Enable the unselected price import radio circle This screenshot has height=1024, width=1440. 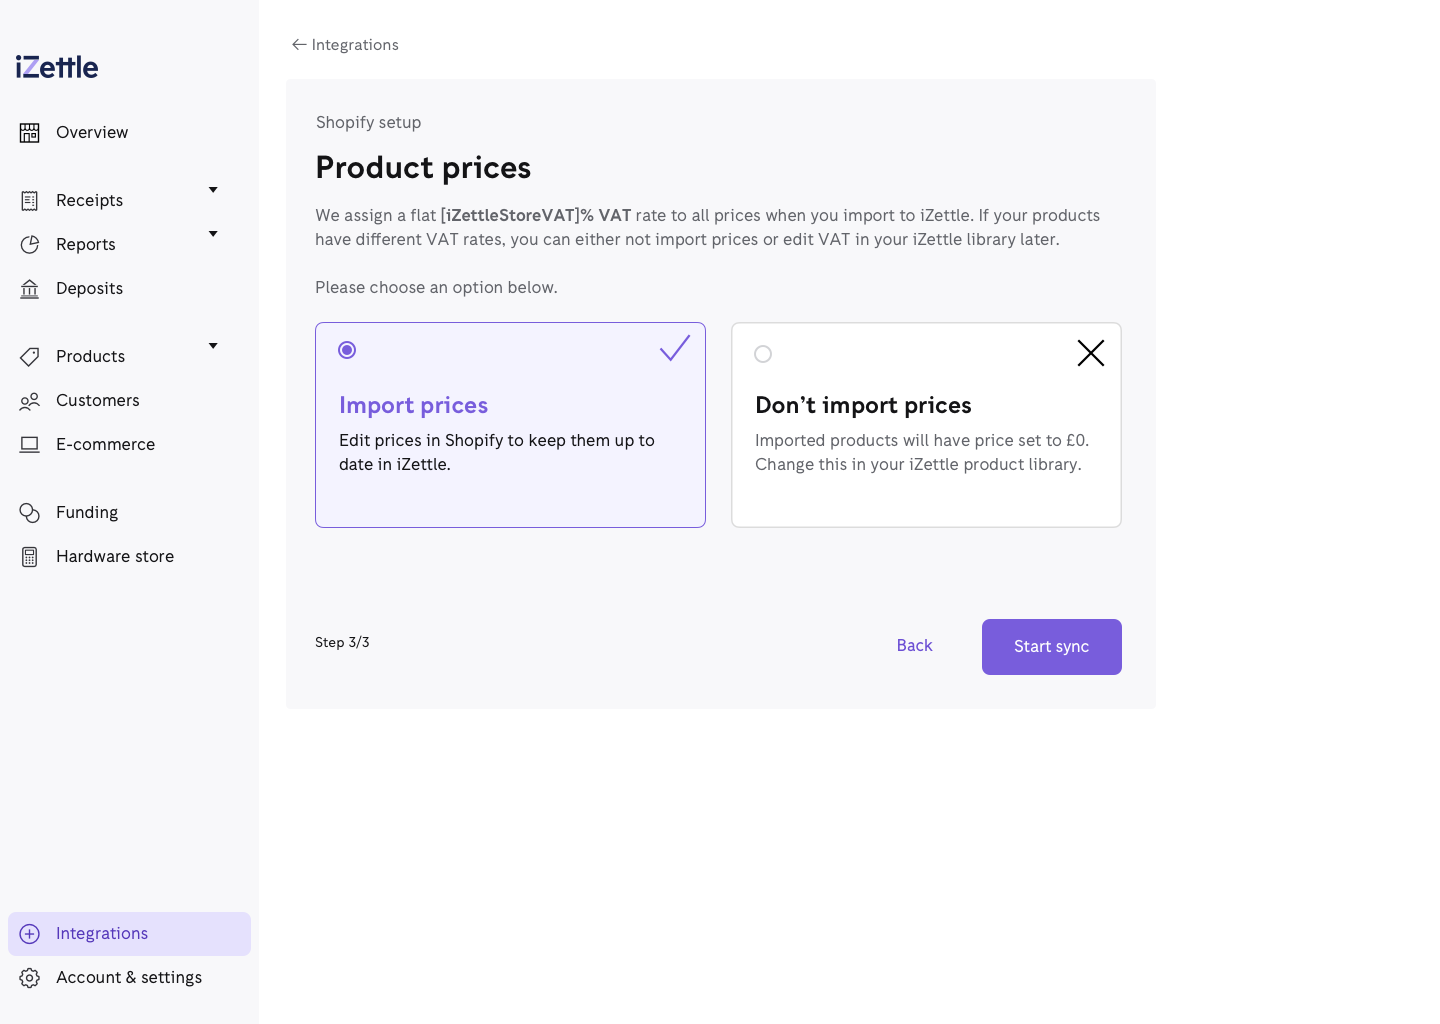click(763, 354)
